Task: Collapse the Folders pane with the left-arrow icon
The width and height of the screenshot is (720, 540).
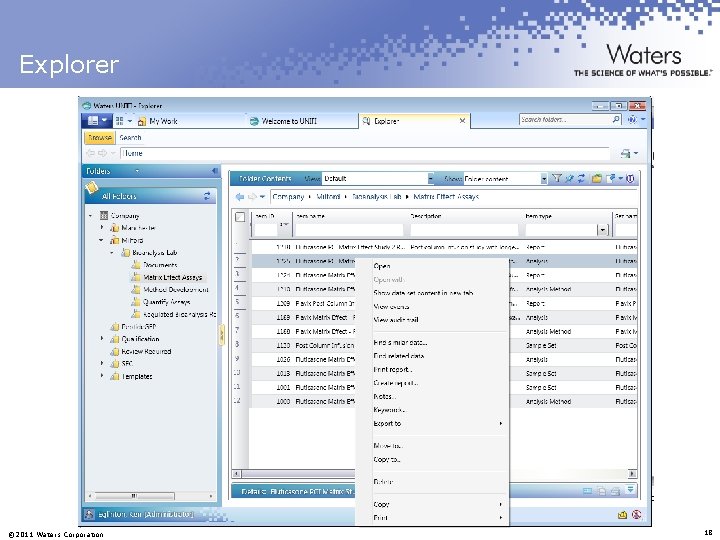Action: 214,171
